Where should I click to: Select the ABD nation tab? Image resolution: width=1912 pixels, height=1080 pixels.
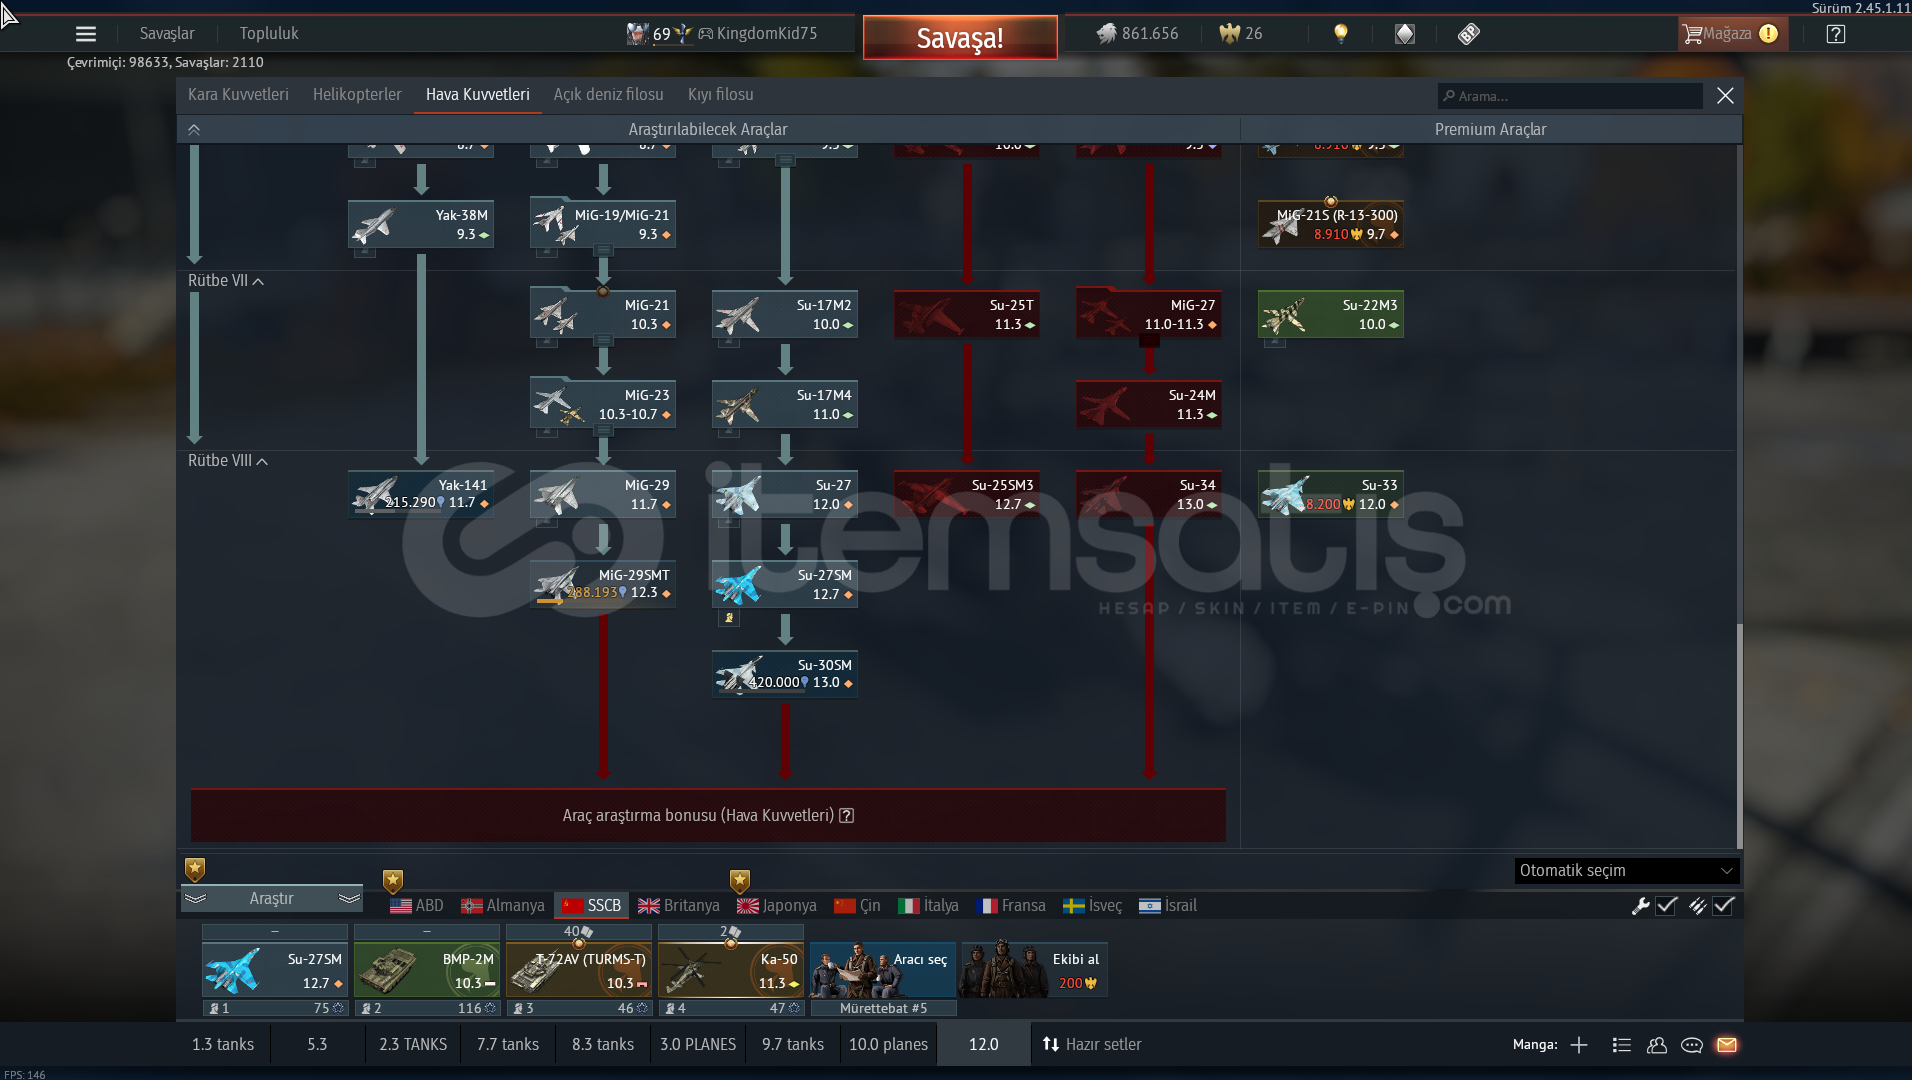416,906
